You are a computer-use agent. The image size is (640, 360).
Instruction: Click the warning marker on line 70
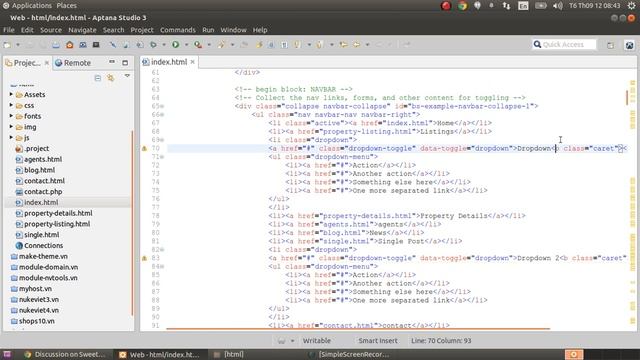pos(144,148)
